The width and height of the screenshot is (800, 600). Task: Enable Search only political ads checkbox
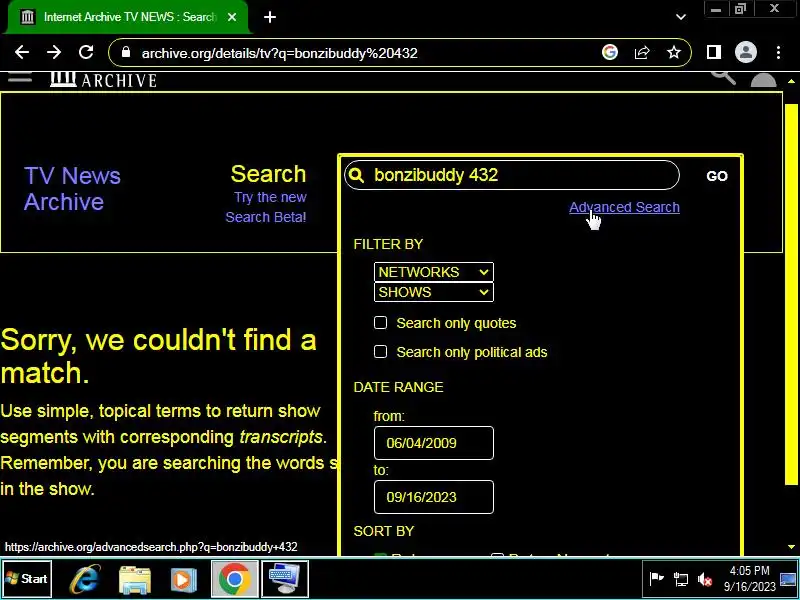coord(381,352)
